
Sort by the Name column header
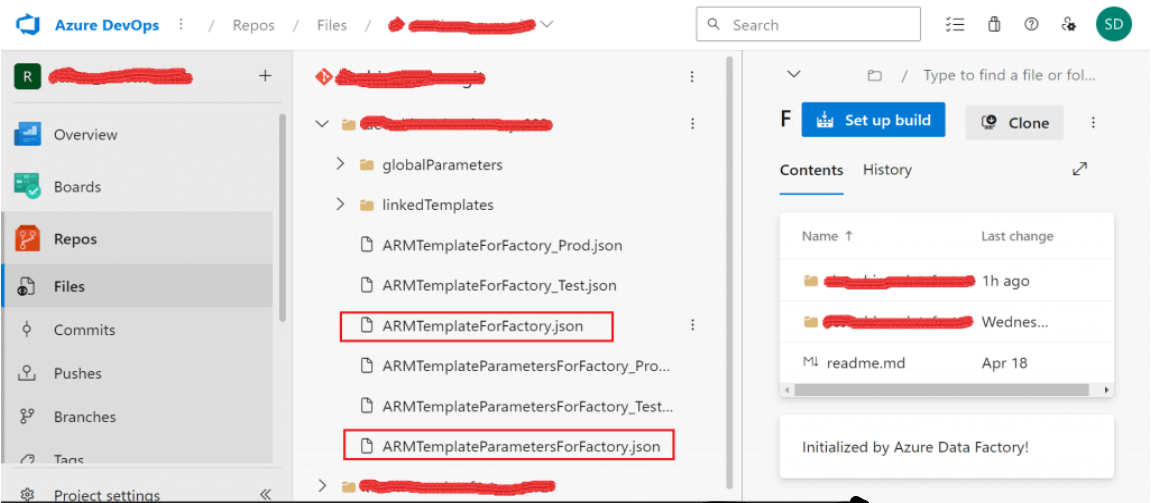click(x=827, y=236)
